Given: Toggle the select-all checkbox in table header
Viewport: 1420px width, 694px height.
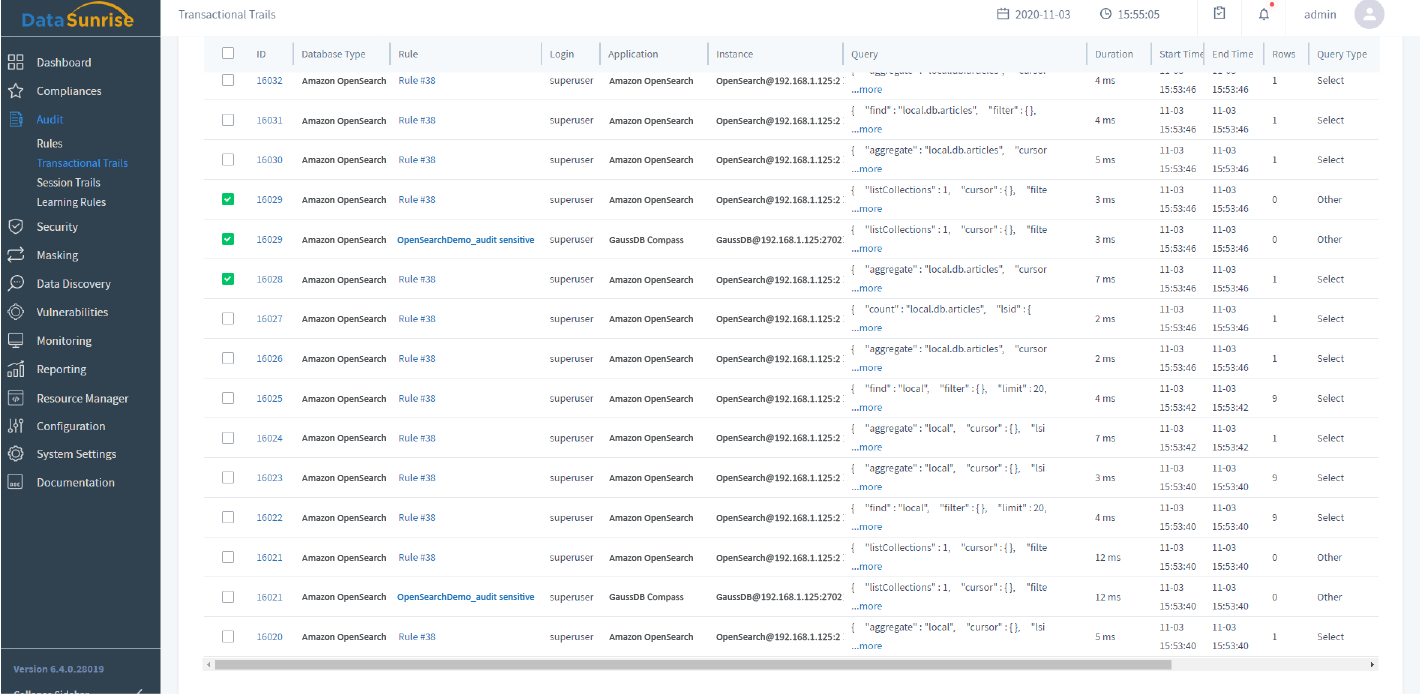Looking at the screenshot, I should tap(228, 54).
